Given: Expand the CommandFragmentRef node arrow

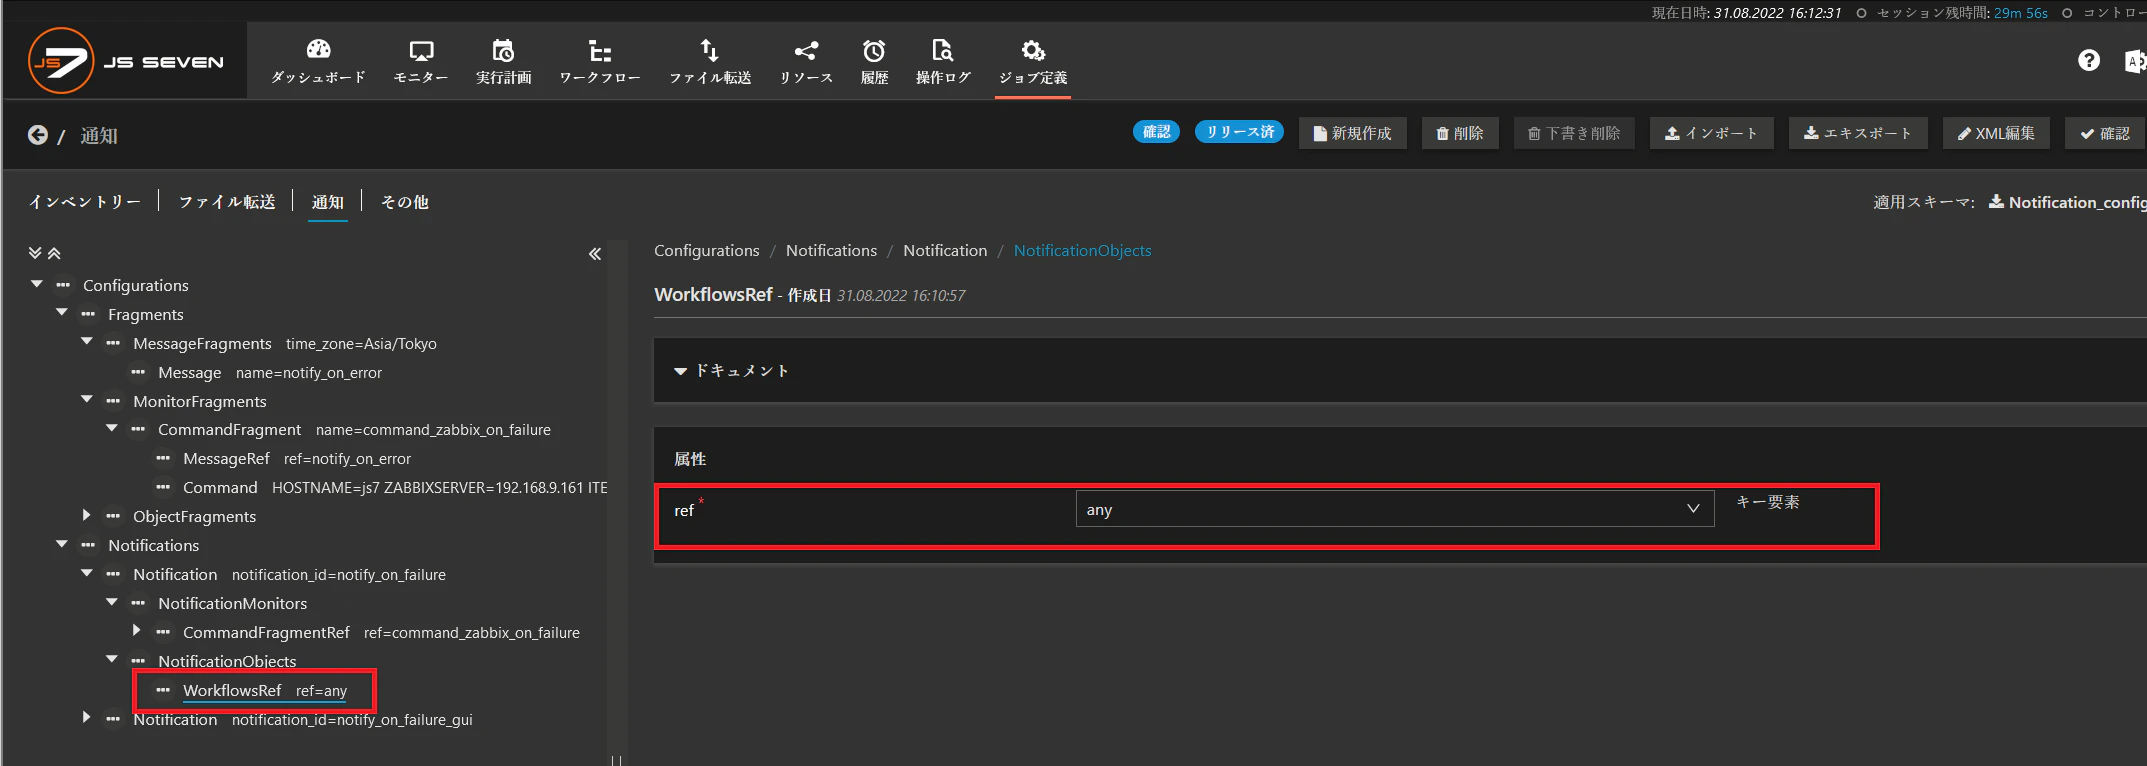Looking at the screenshot, I should click(x=137, y=631).
